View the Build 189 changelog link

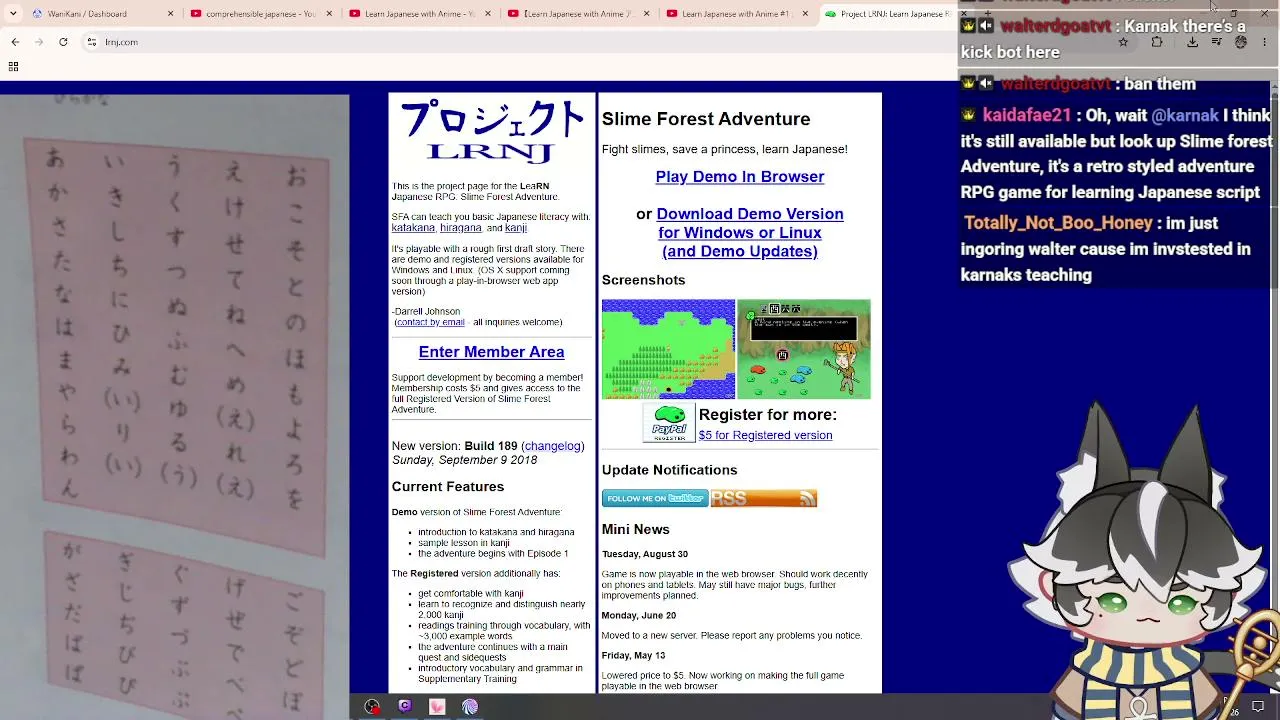tap(553, 446)
